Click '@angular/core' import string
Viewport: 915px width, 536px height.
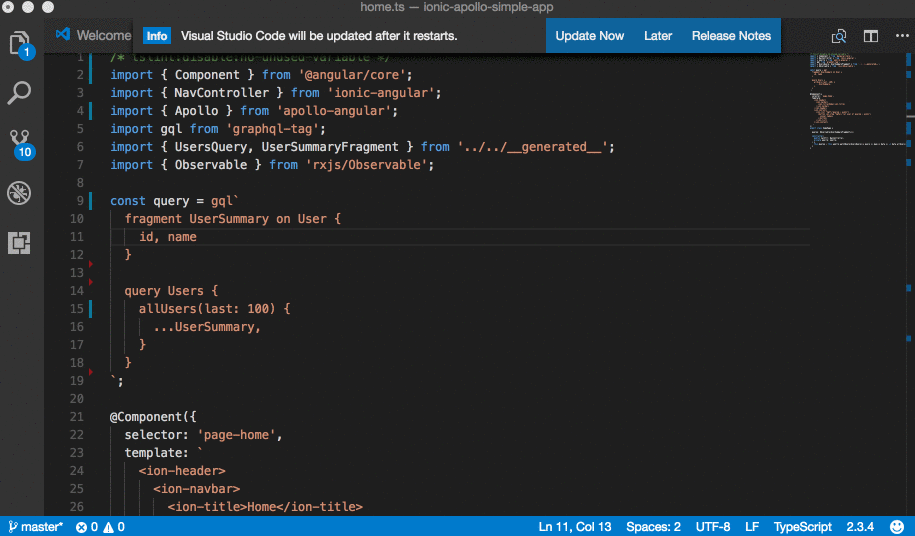[352, 75]
